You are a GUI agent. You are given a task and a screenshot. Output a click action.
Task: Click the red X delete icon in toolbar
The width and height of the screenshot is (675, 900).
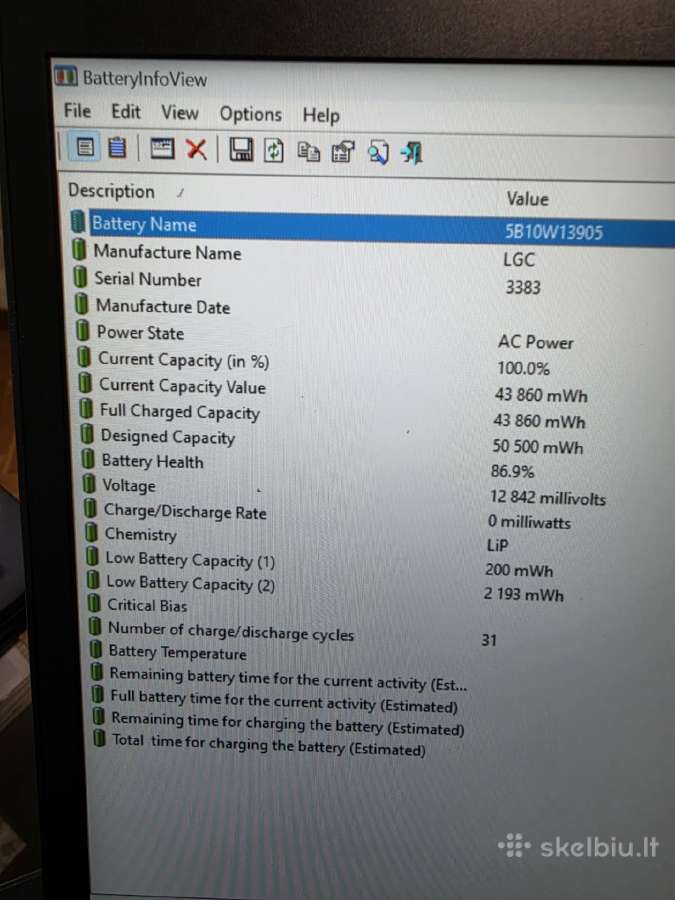coord(196,149)
